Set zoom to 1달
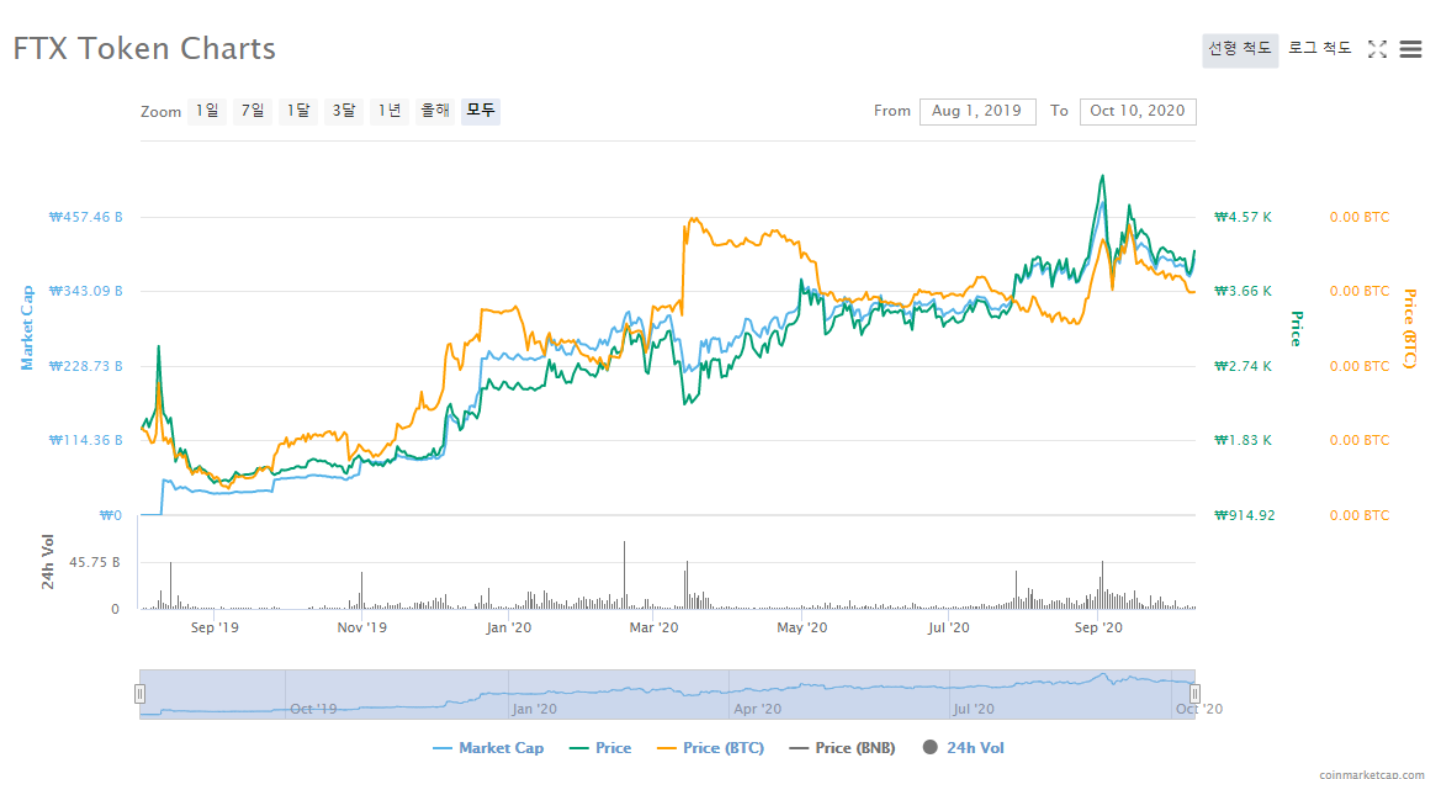 [x=298, y=111]
